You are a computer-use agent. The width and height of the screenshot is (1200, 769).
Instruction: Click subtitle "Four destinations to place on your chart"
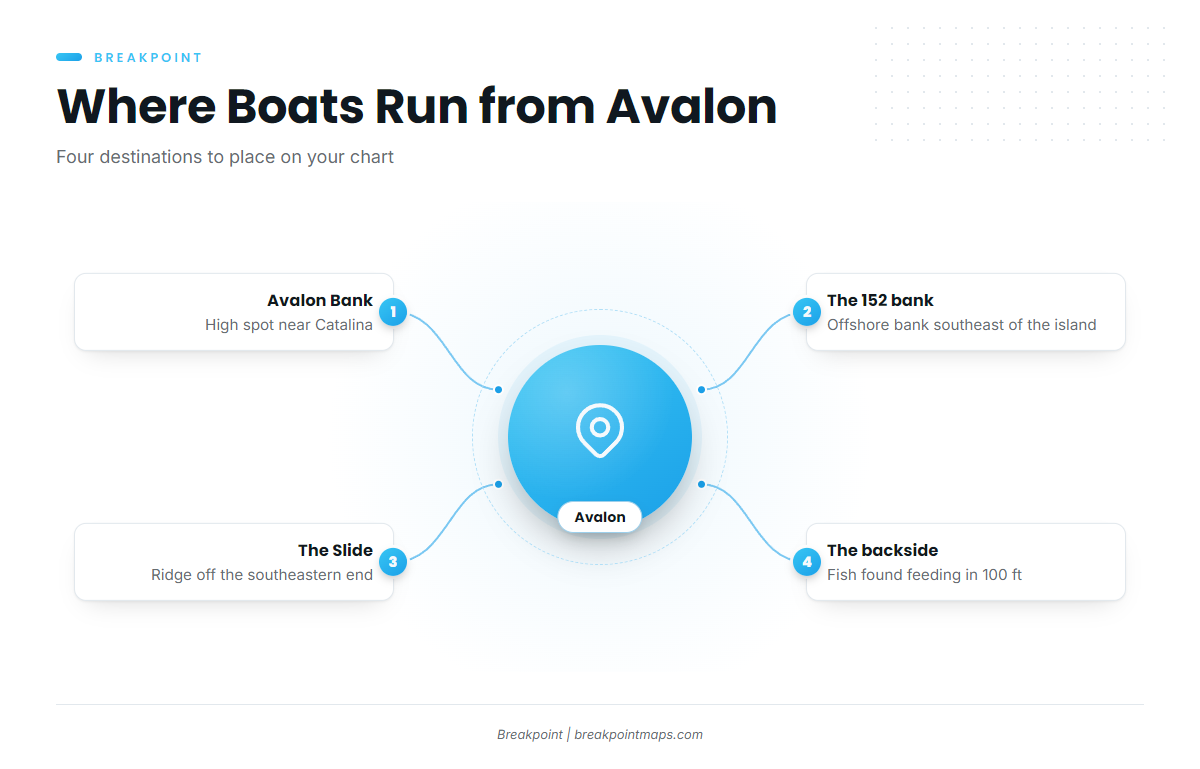[x=225, y=157]
